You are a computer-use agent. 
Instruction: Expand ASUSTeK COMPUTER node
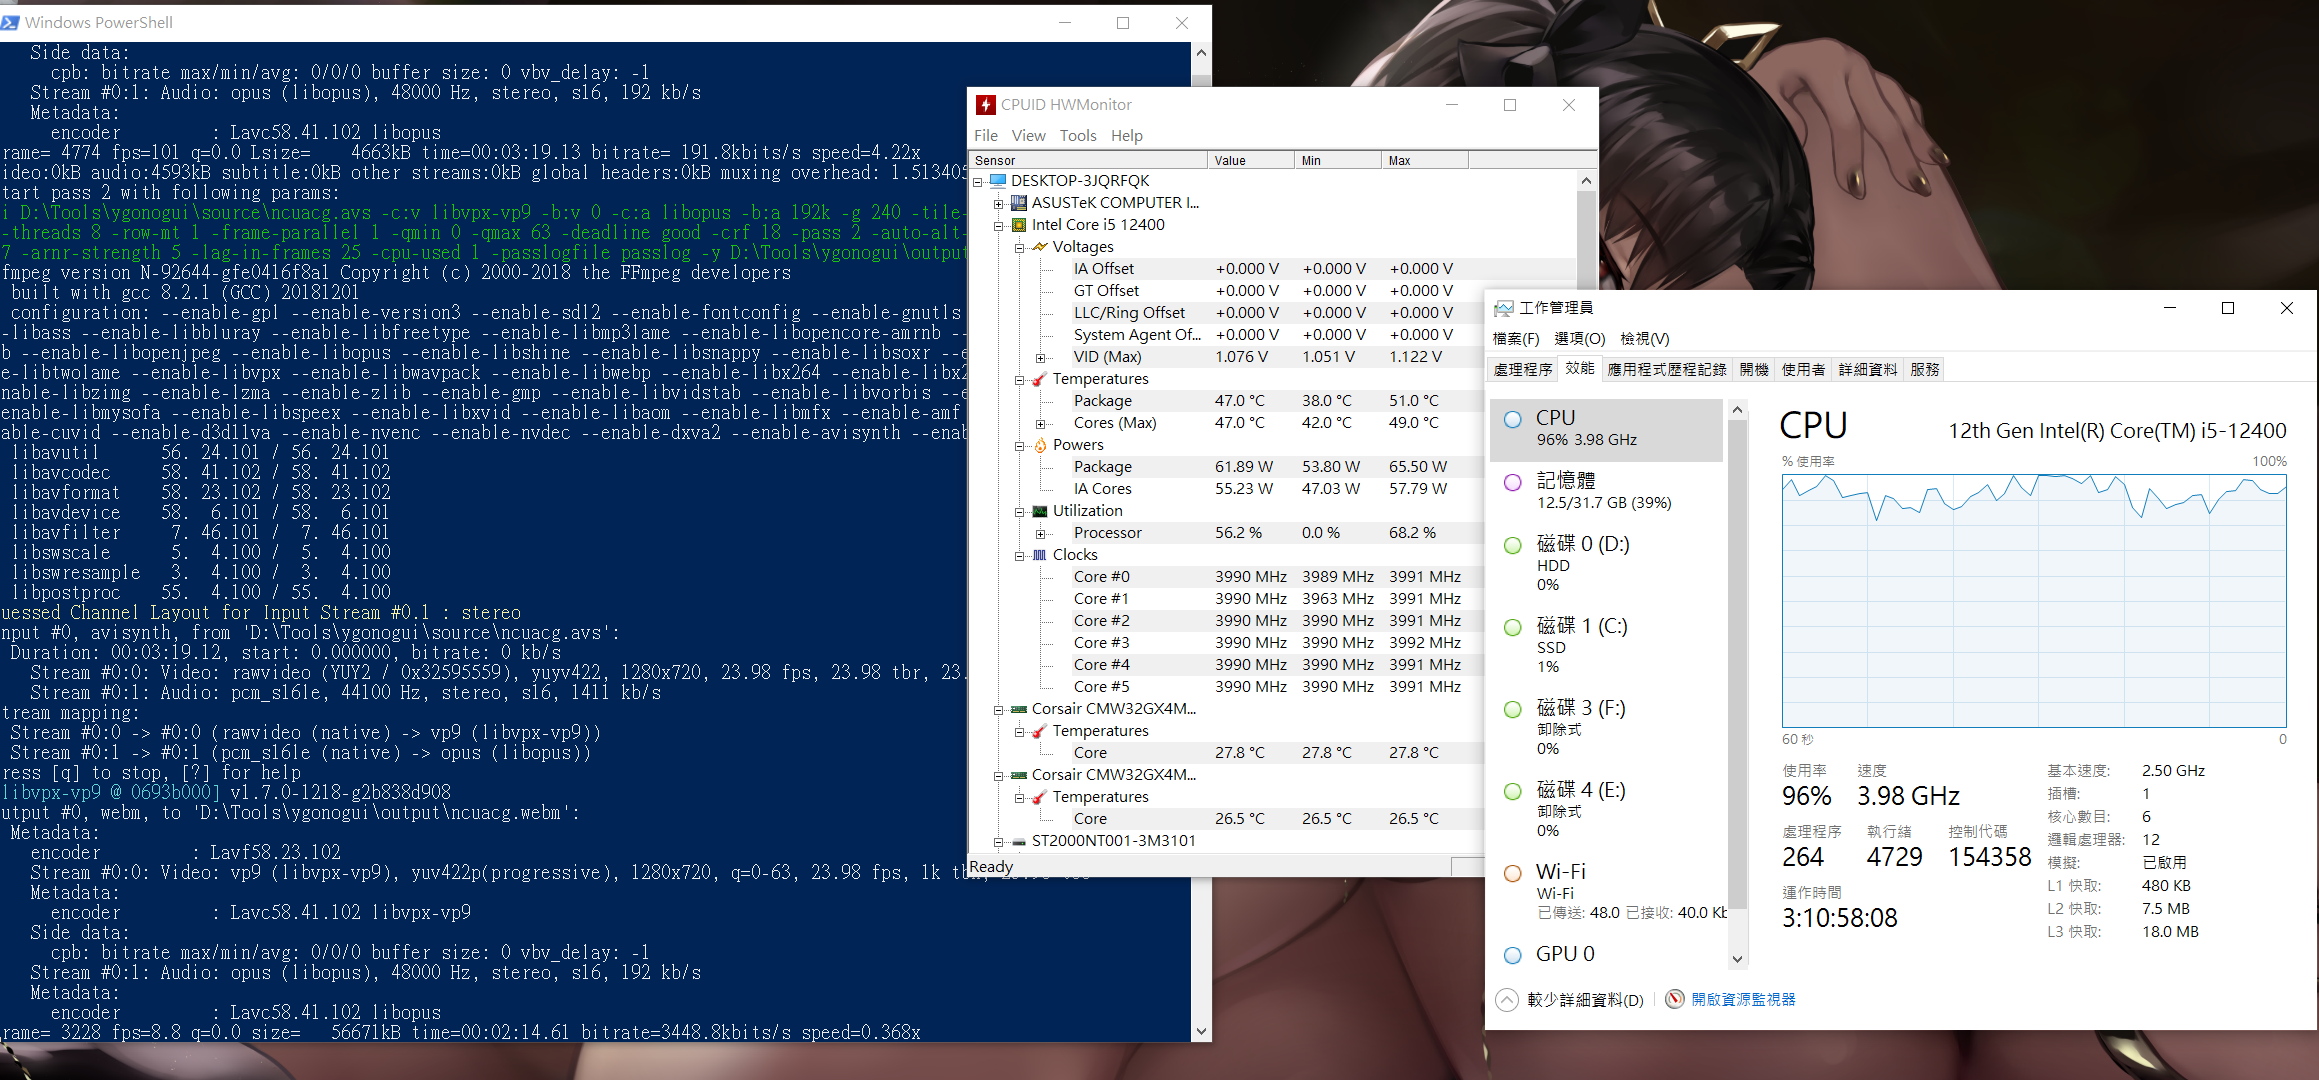click(x=998, y=203)
